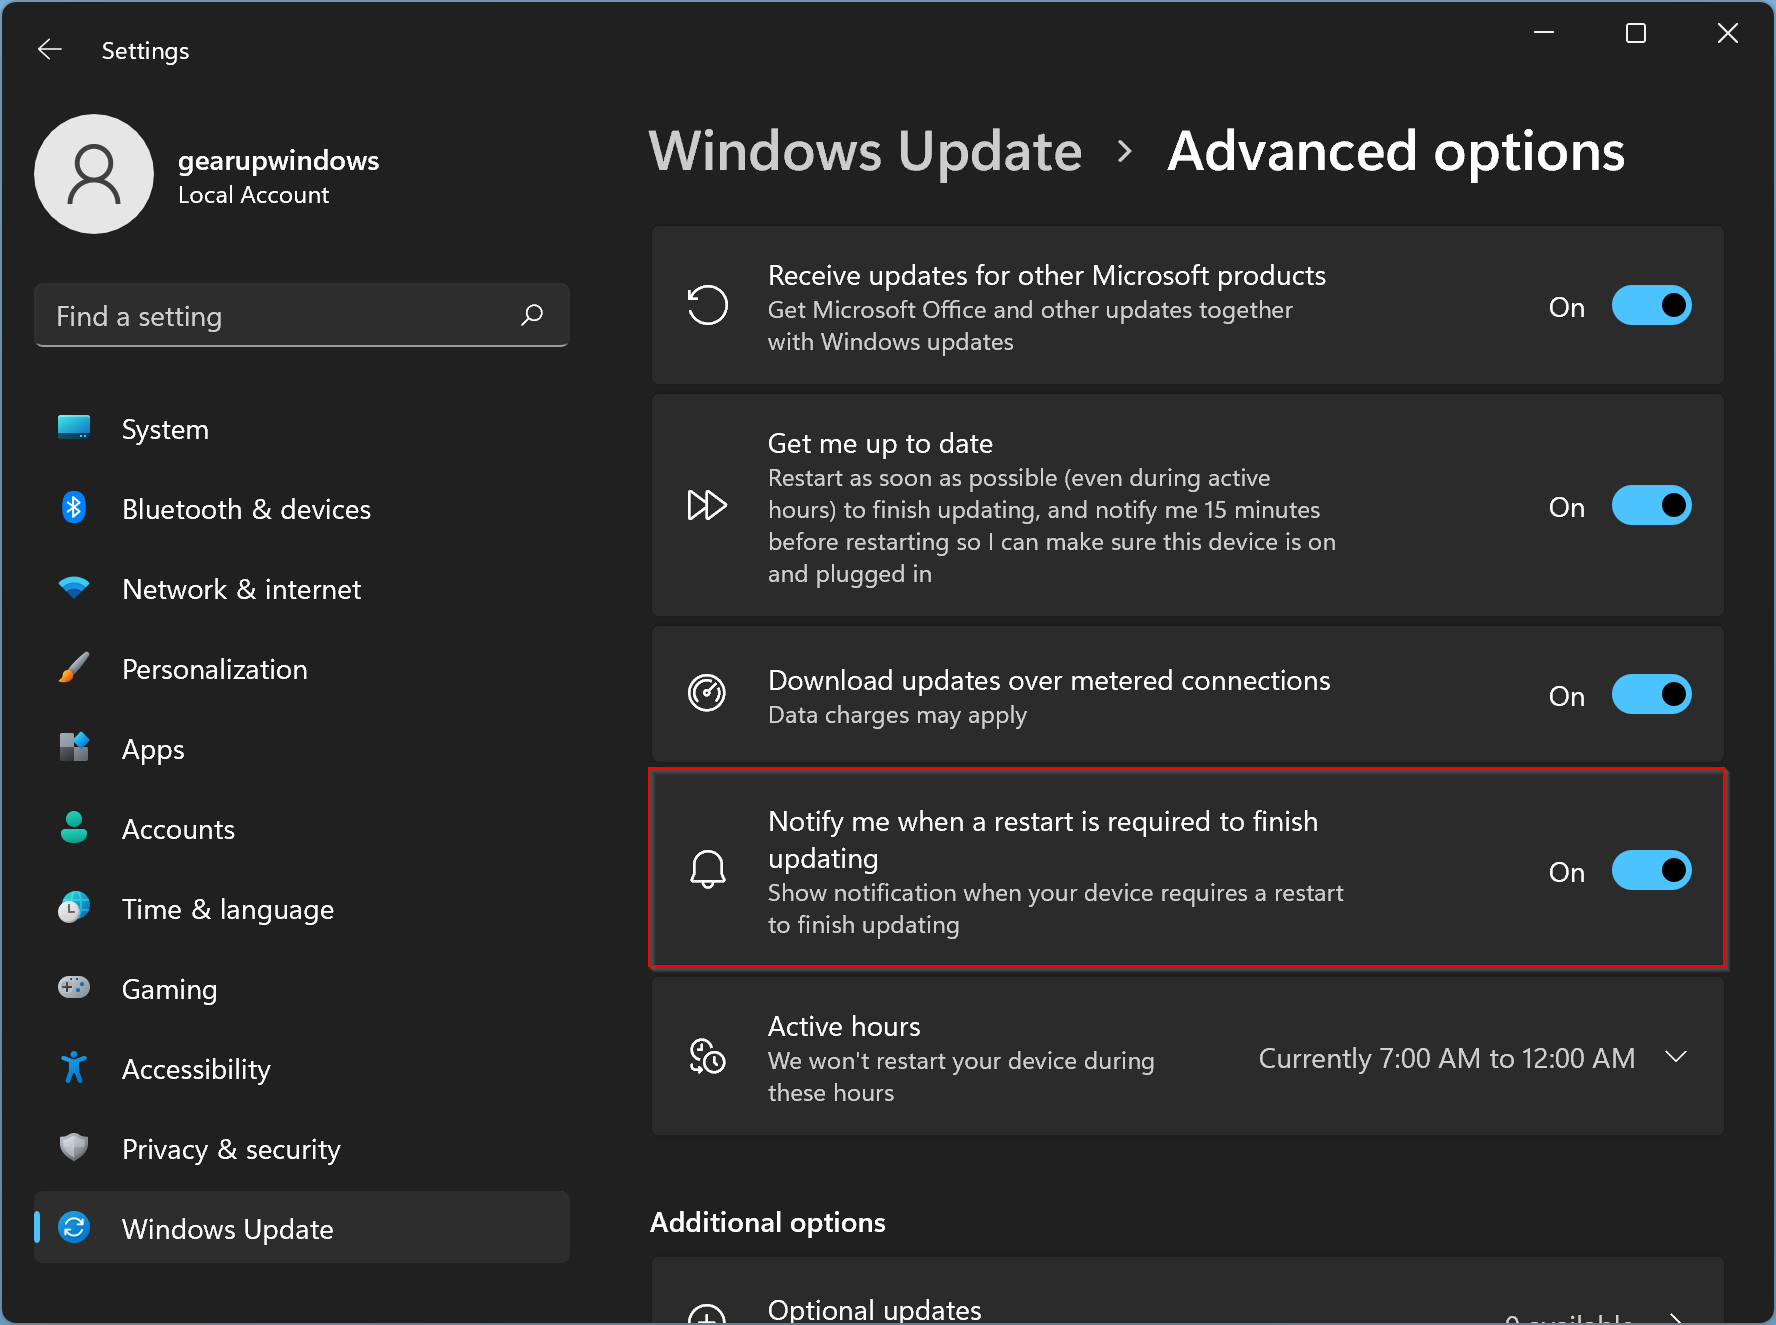
Task: Go to Network & internet
Action: pos(302,589)
